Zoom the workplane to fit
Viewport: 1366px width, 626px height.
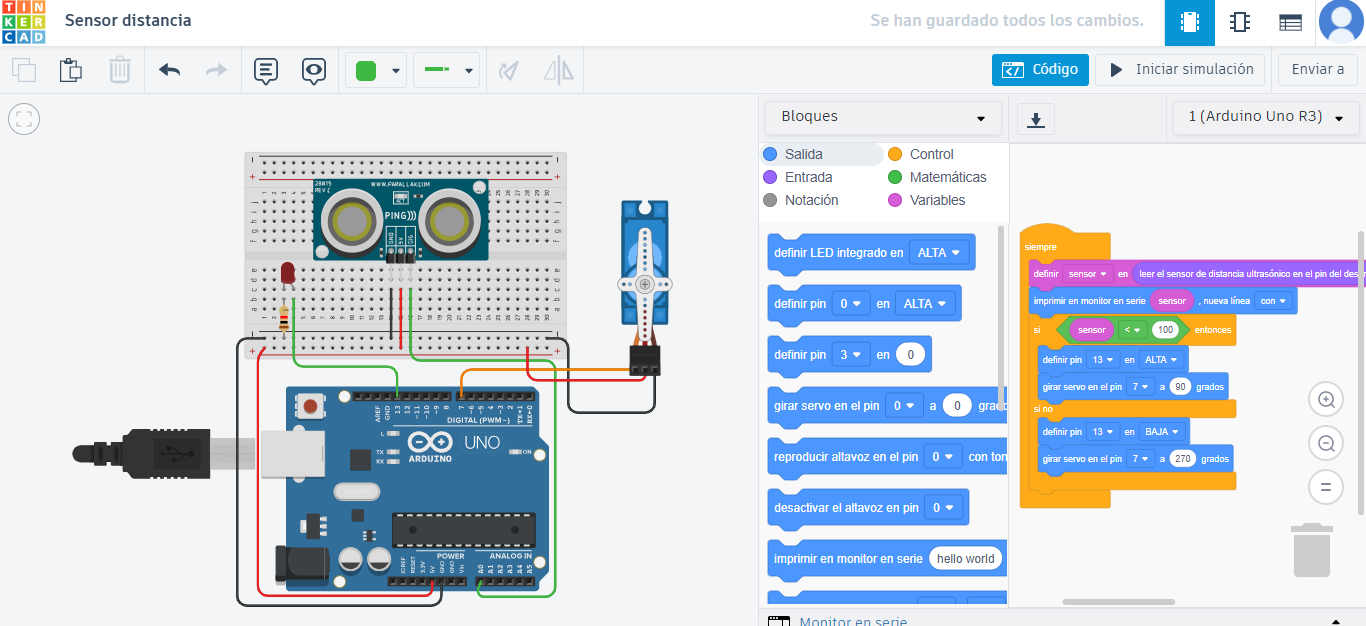[x=24, y=120]
